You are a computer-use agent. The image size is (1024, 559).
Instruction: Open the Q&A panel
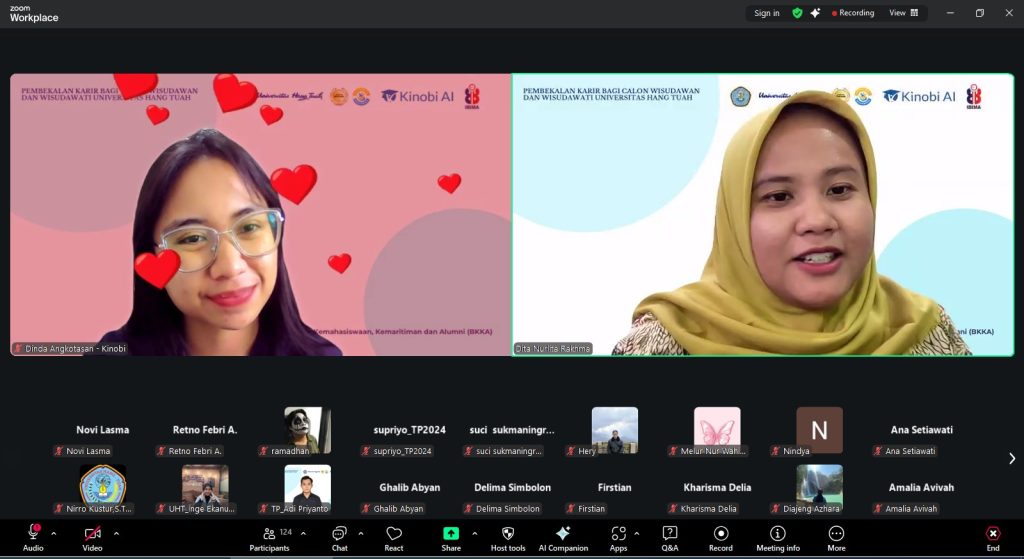point(670,537)
